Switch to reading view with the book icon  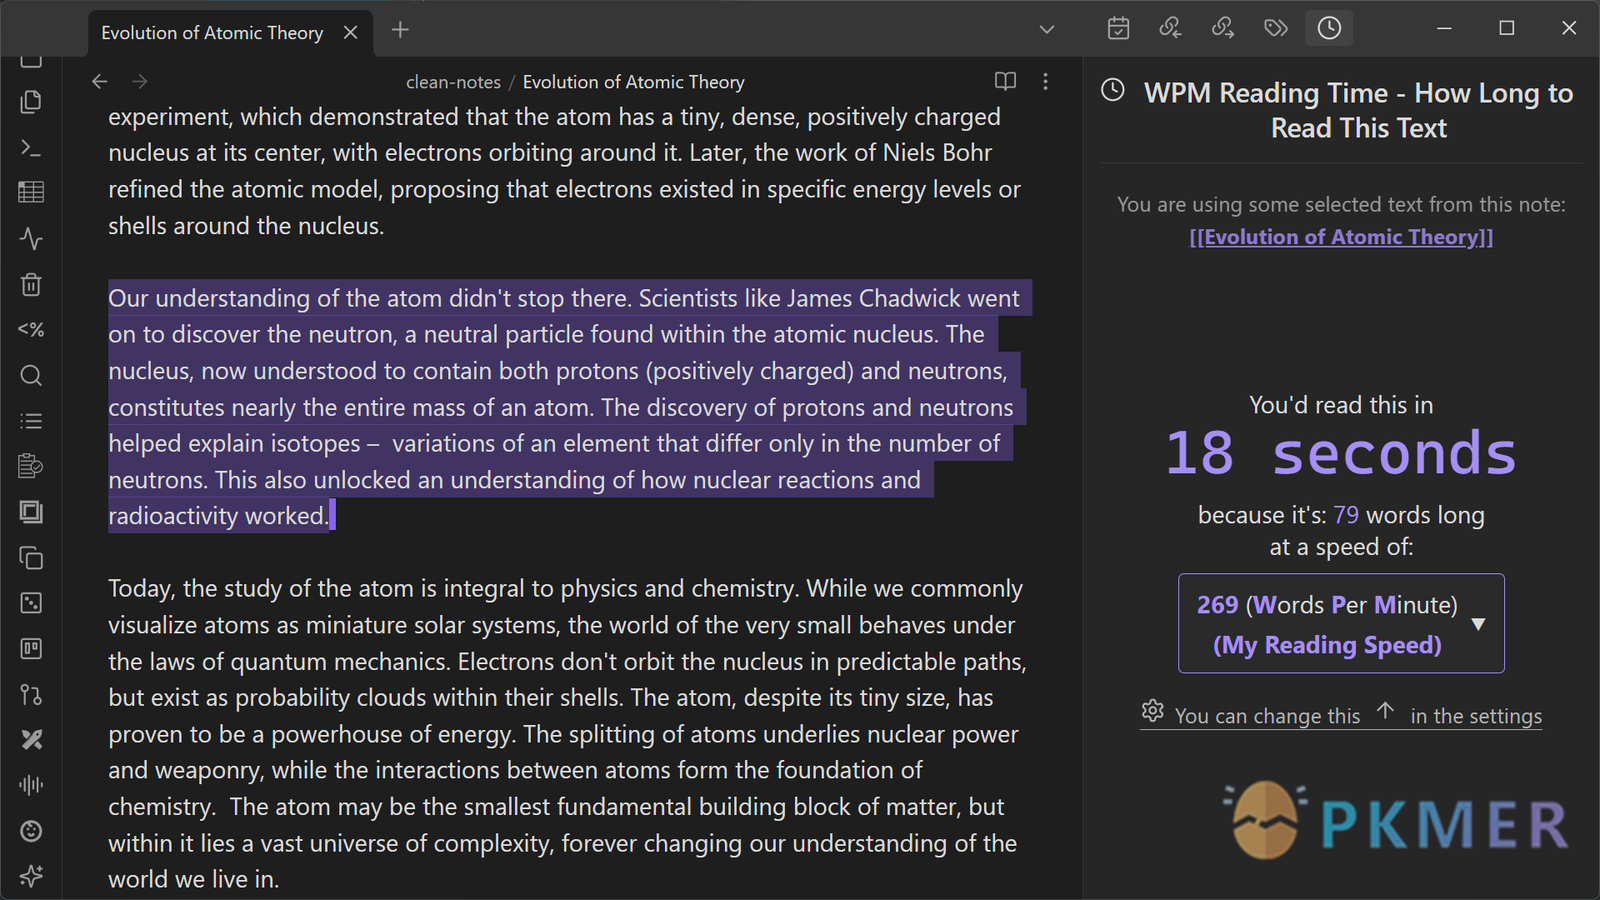click(1005, 81)
